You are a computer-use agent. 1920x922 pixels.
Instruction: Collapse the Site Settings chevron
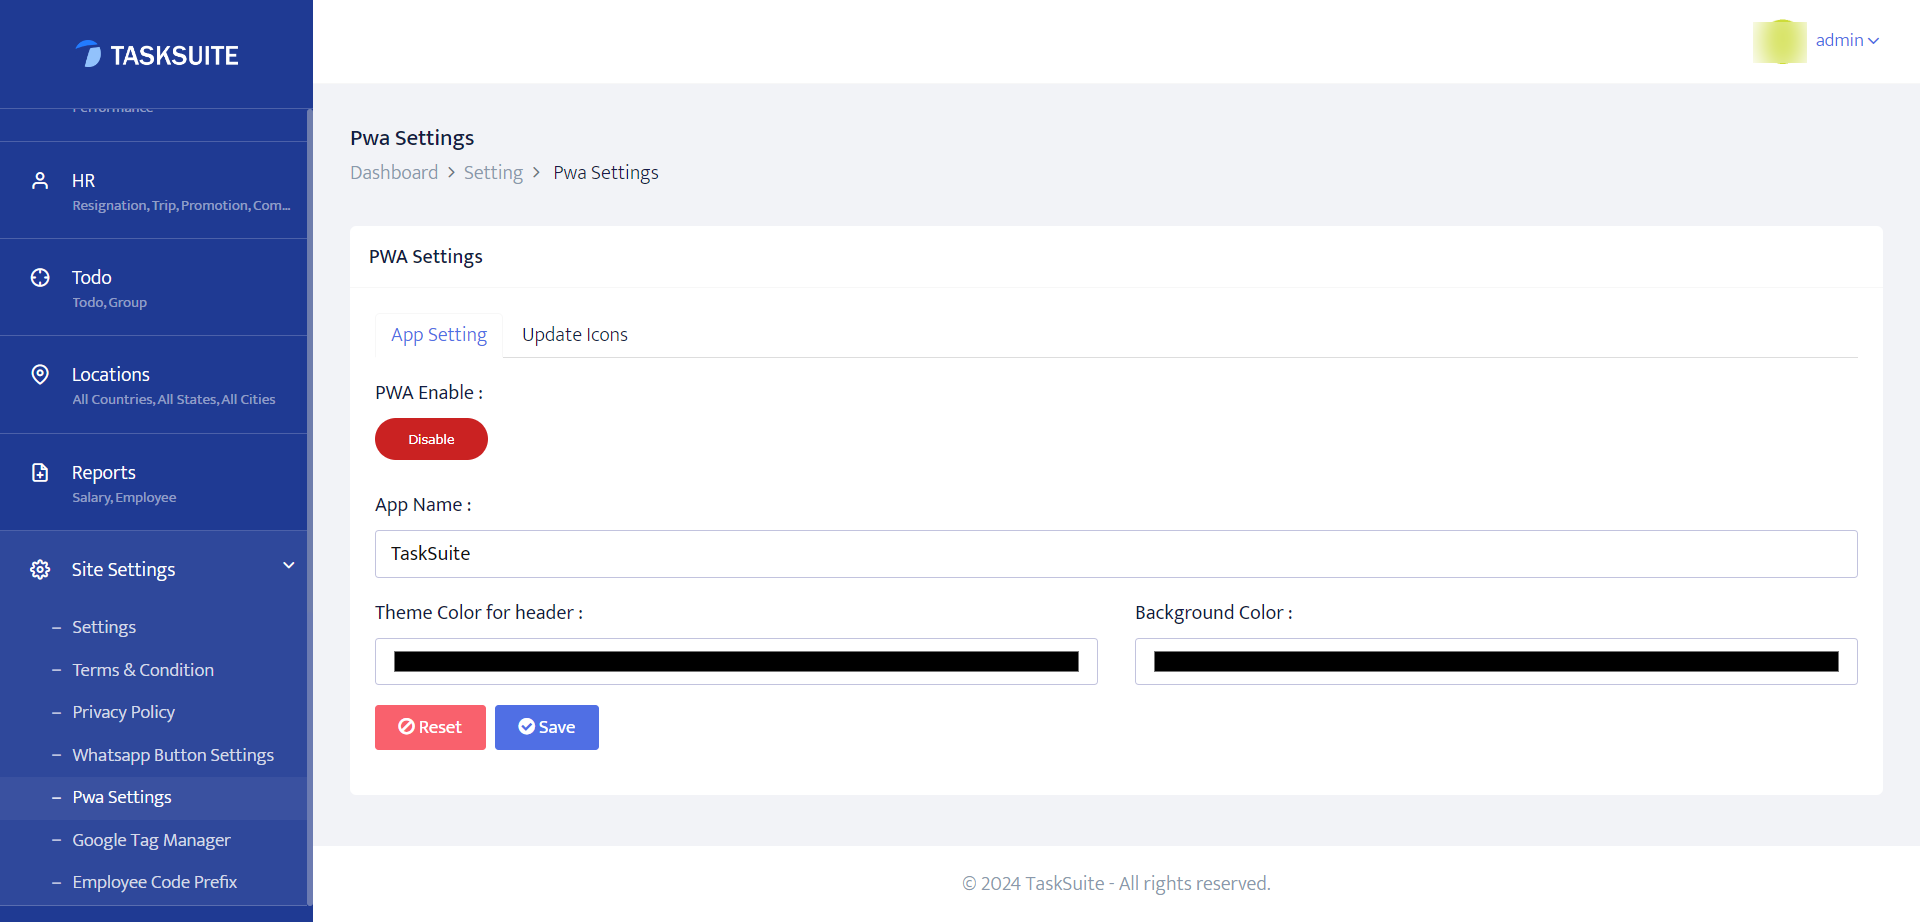tap(289, 566)
